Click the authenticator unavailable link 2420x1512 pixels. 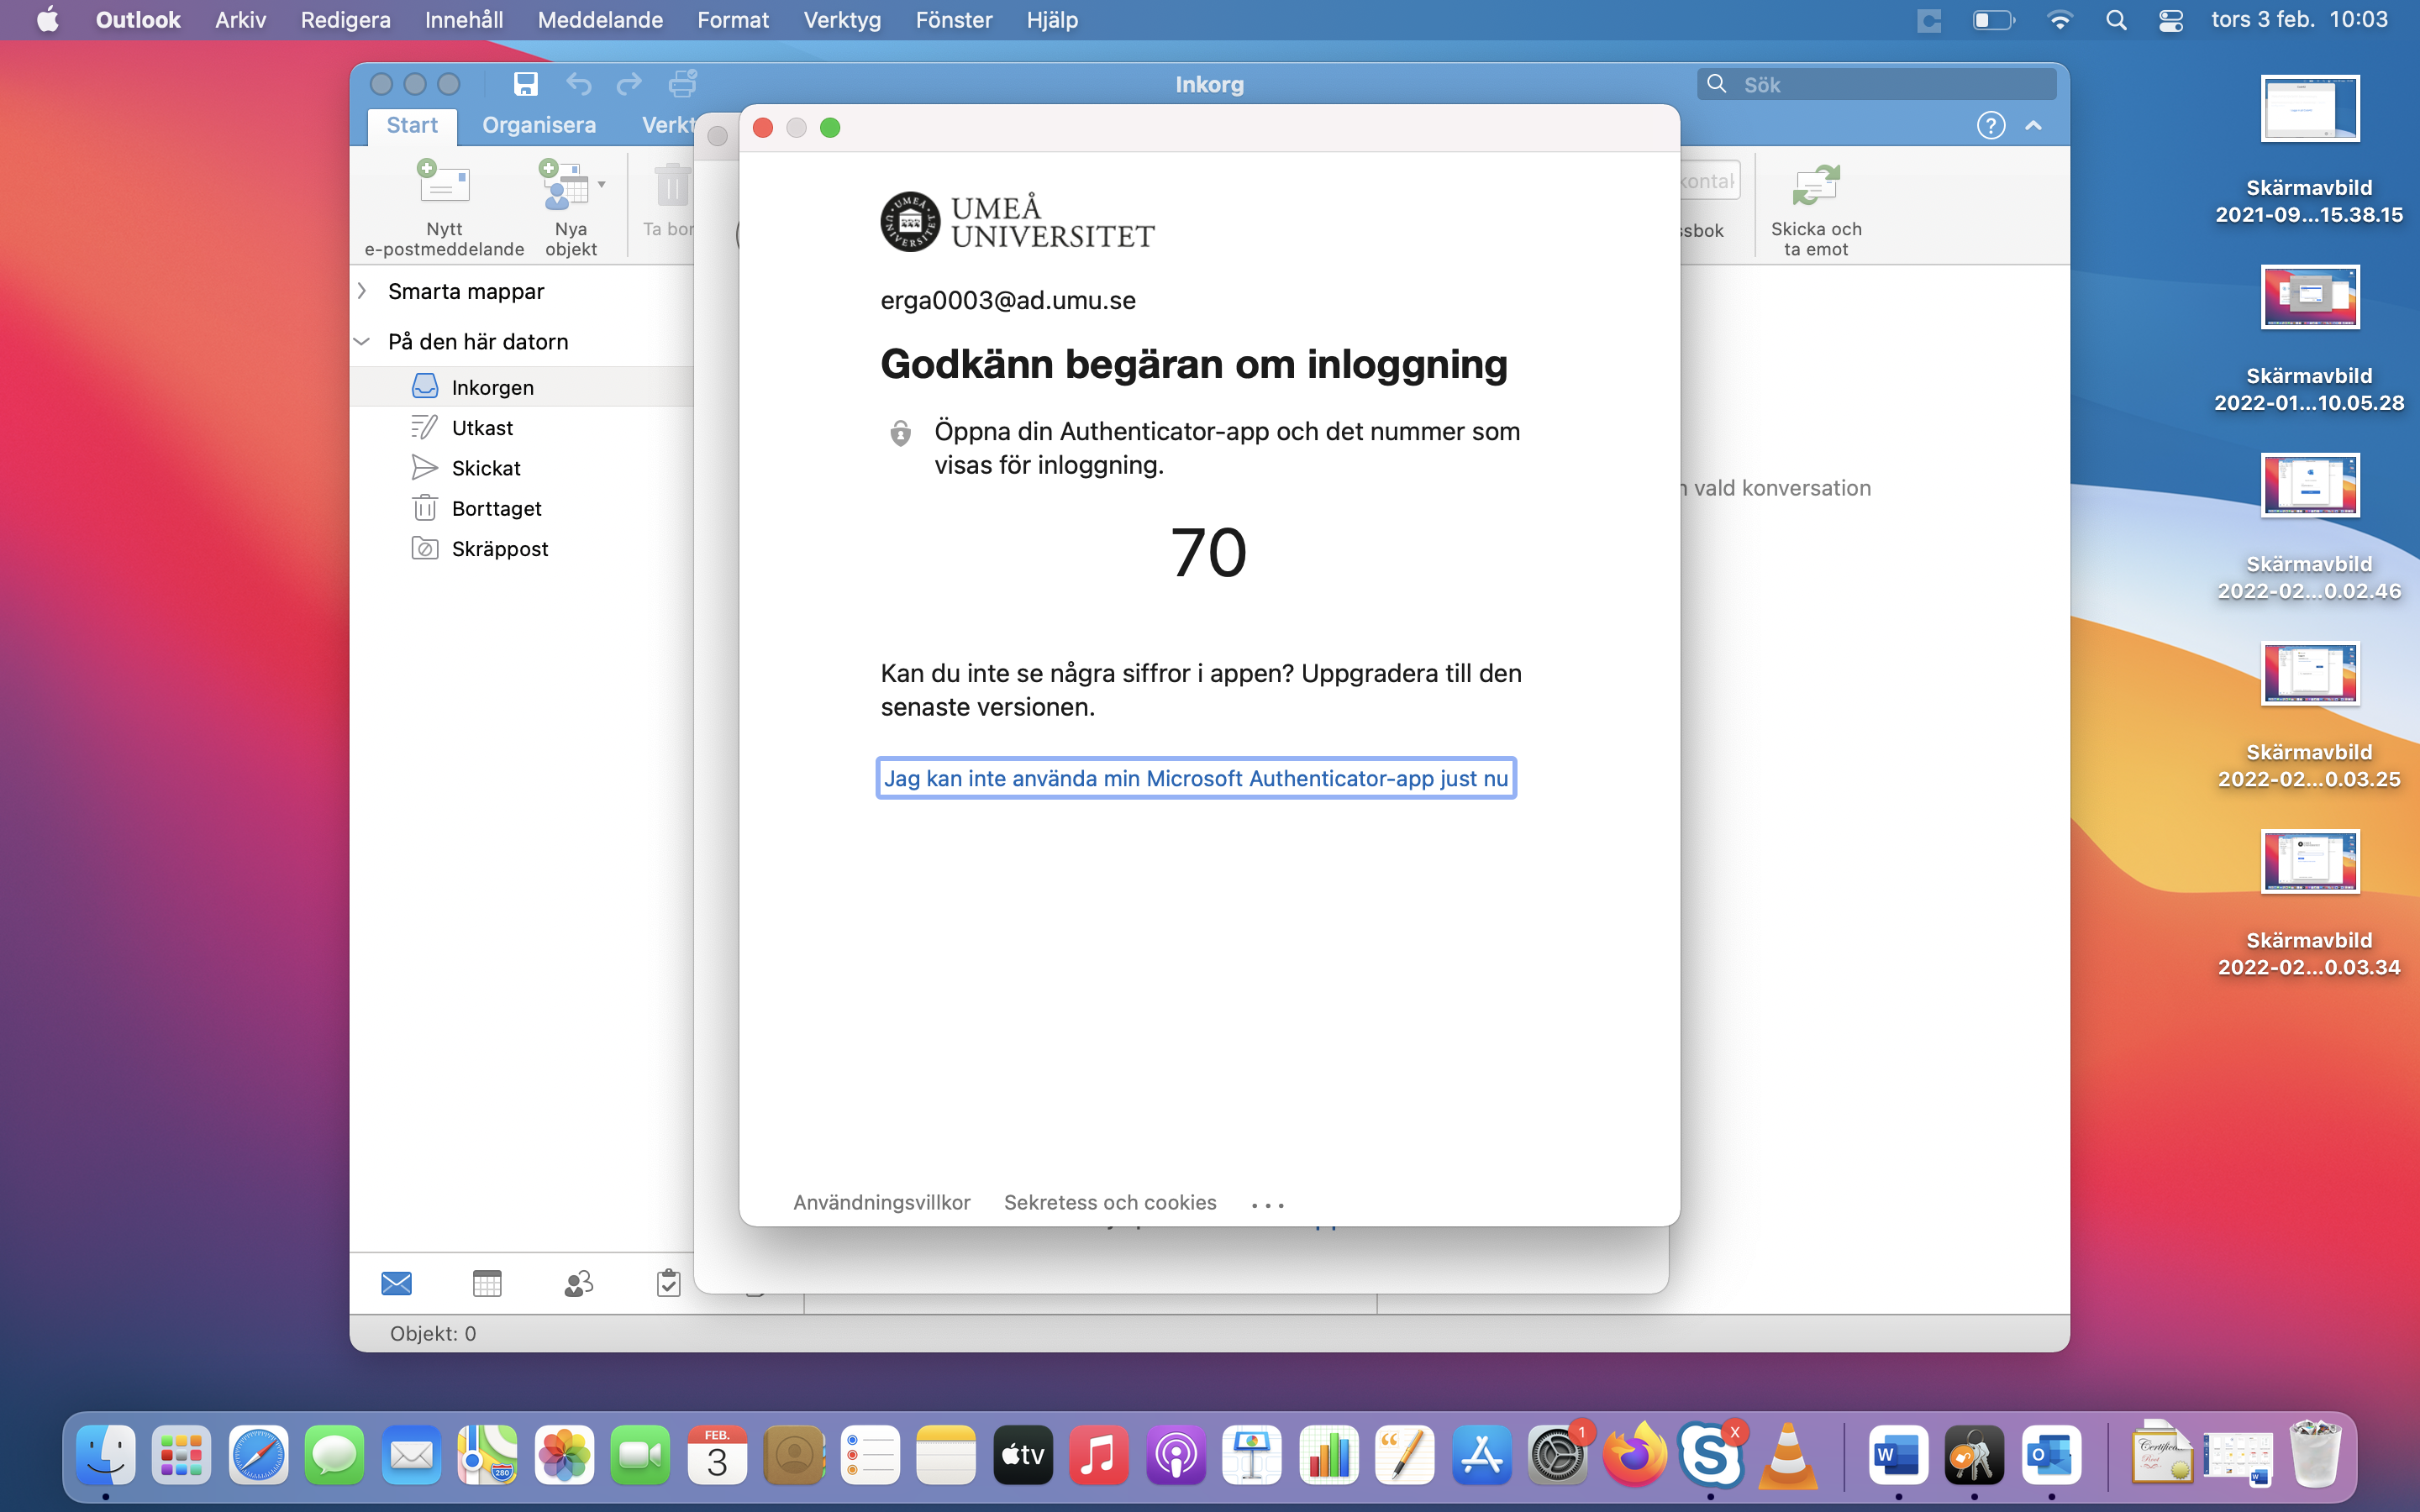click(x=1196, y=778)
